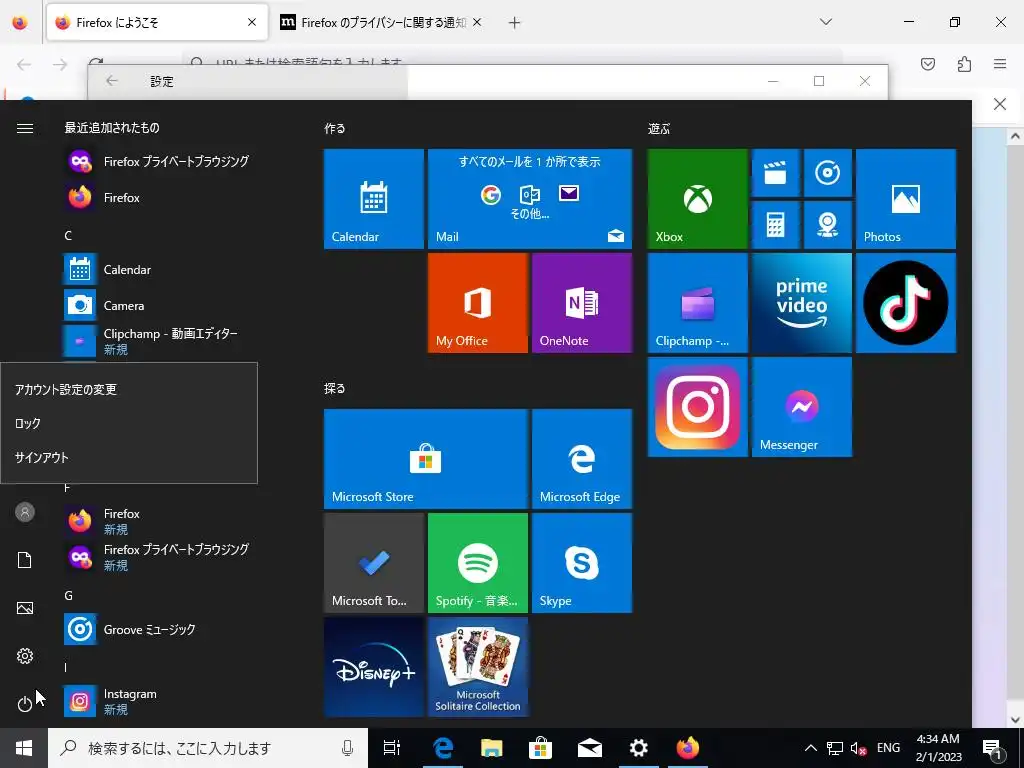
Task: Open the Messenger tile
Action: click(801, 407)
